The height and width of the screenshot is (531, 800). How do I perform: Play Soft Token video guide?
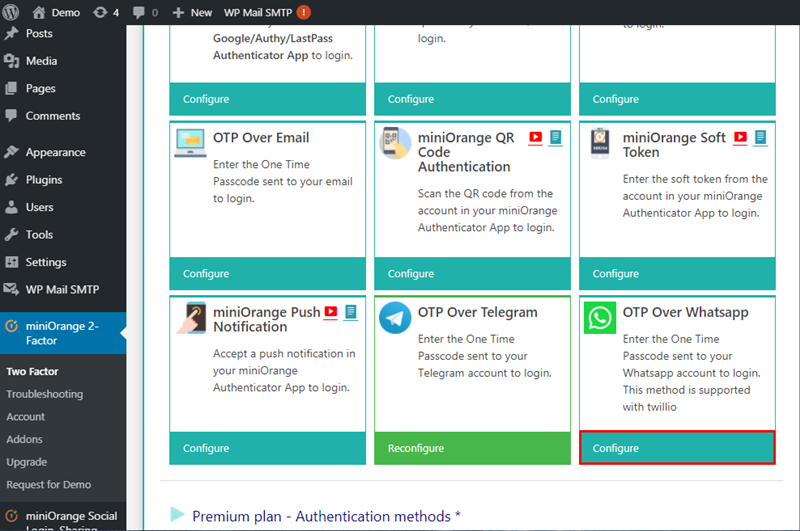tap(740, 138)
